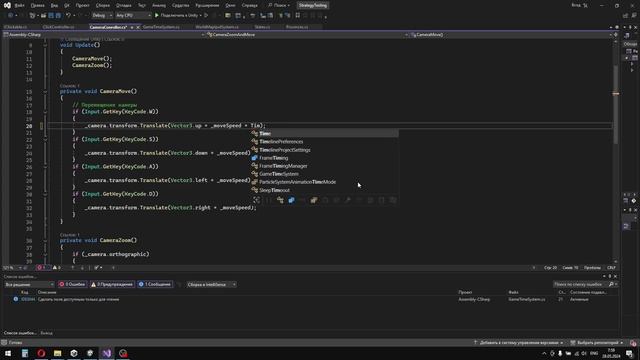Select SleepTimeout in the IntelliSense list
The width and height of the screenshot is (640, 360).
coord(324,190)
